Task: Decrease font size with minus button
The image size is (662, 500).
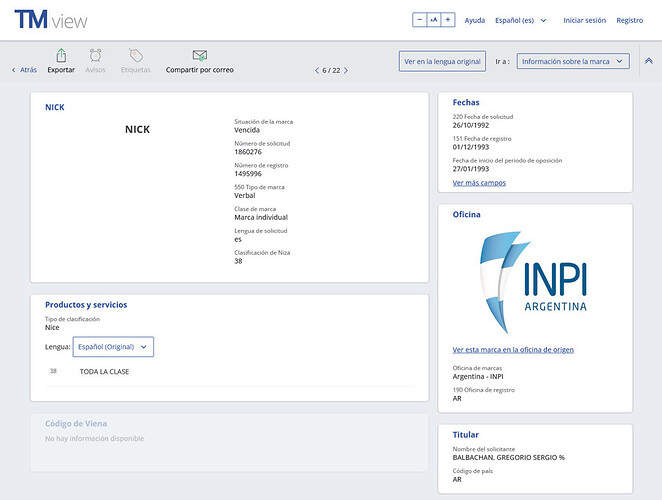Action: point(419,20)
